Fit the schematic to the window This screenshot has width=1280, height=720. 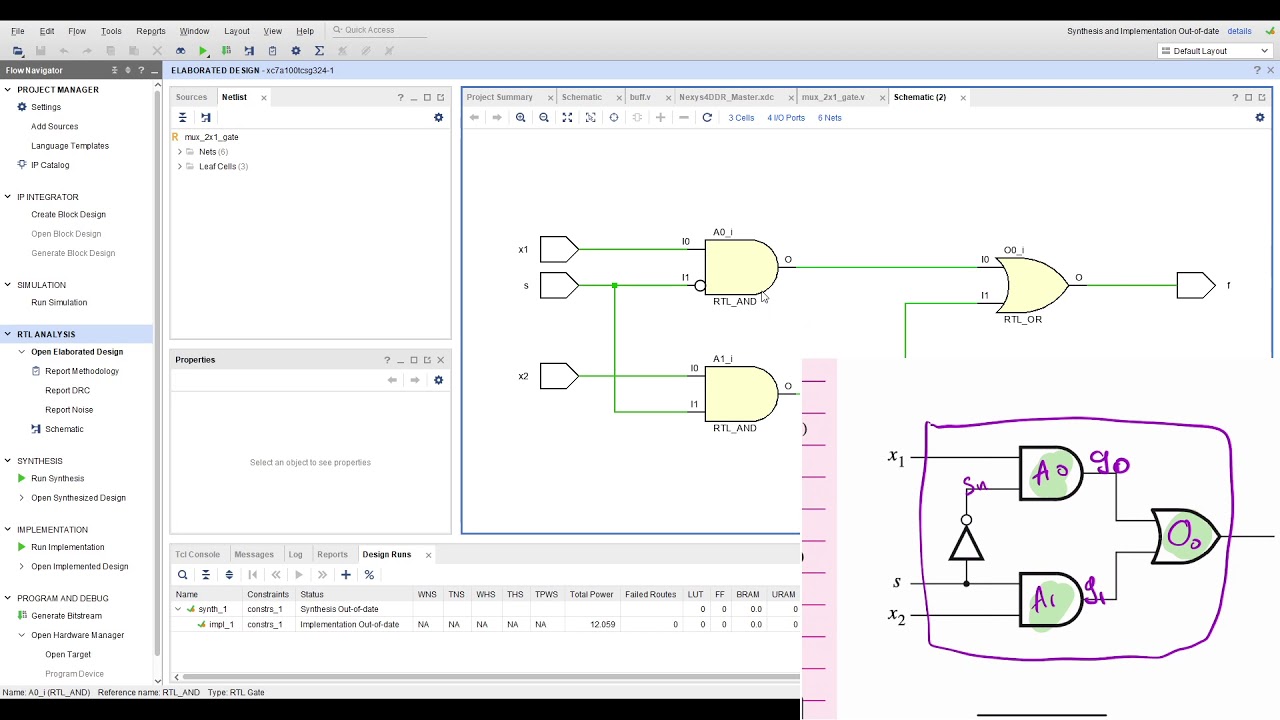click(567, 118)
